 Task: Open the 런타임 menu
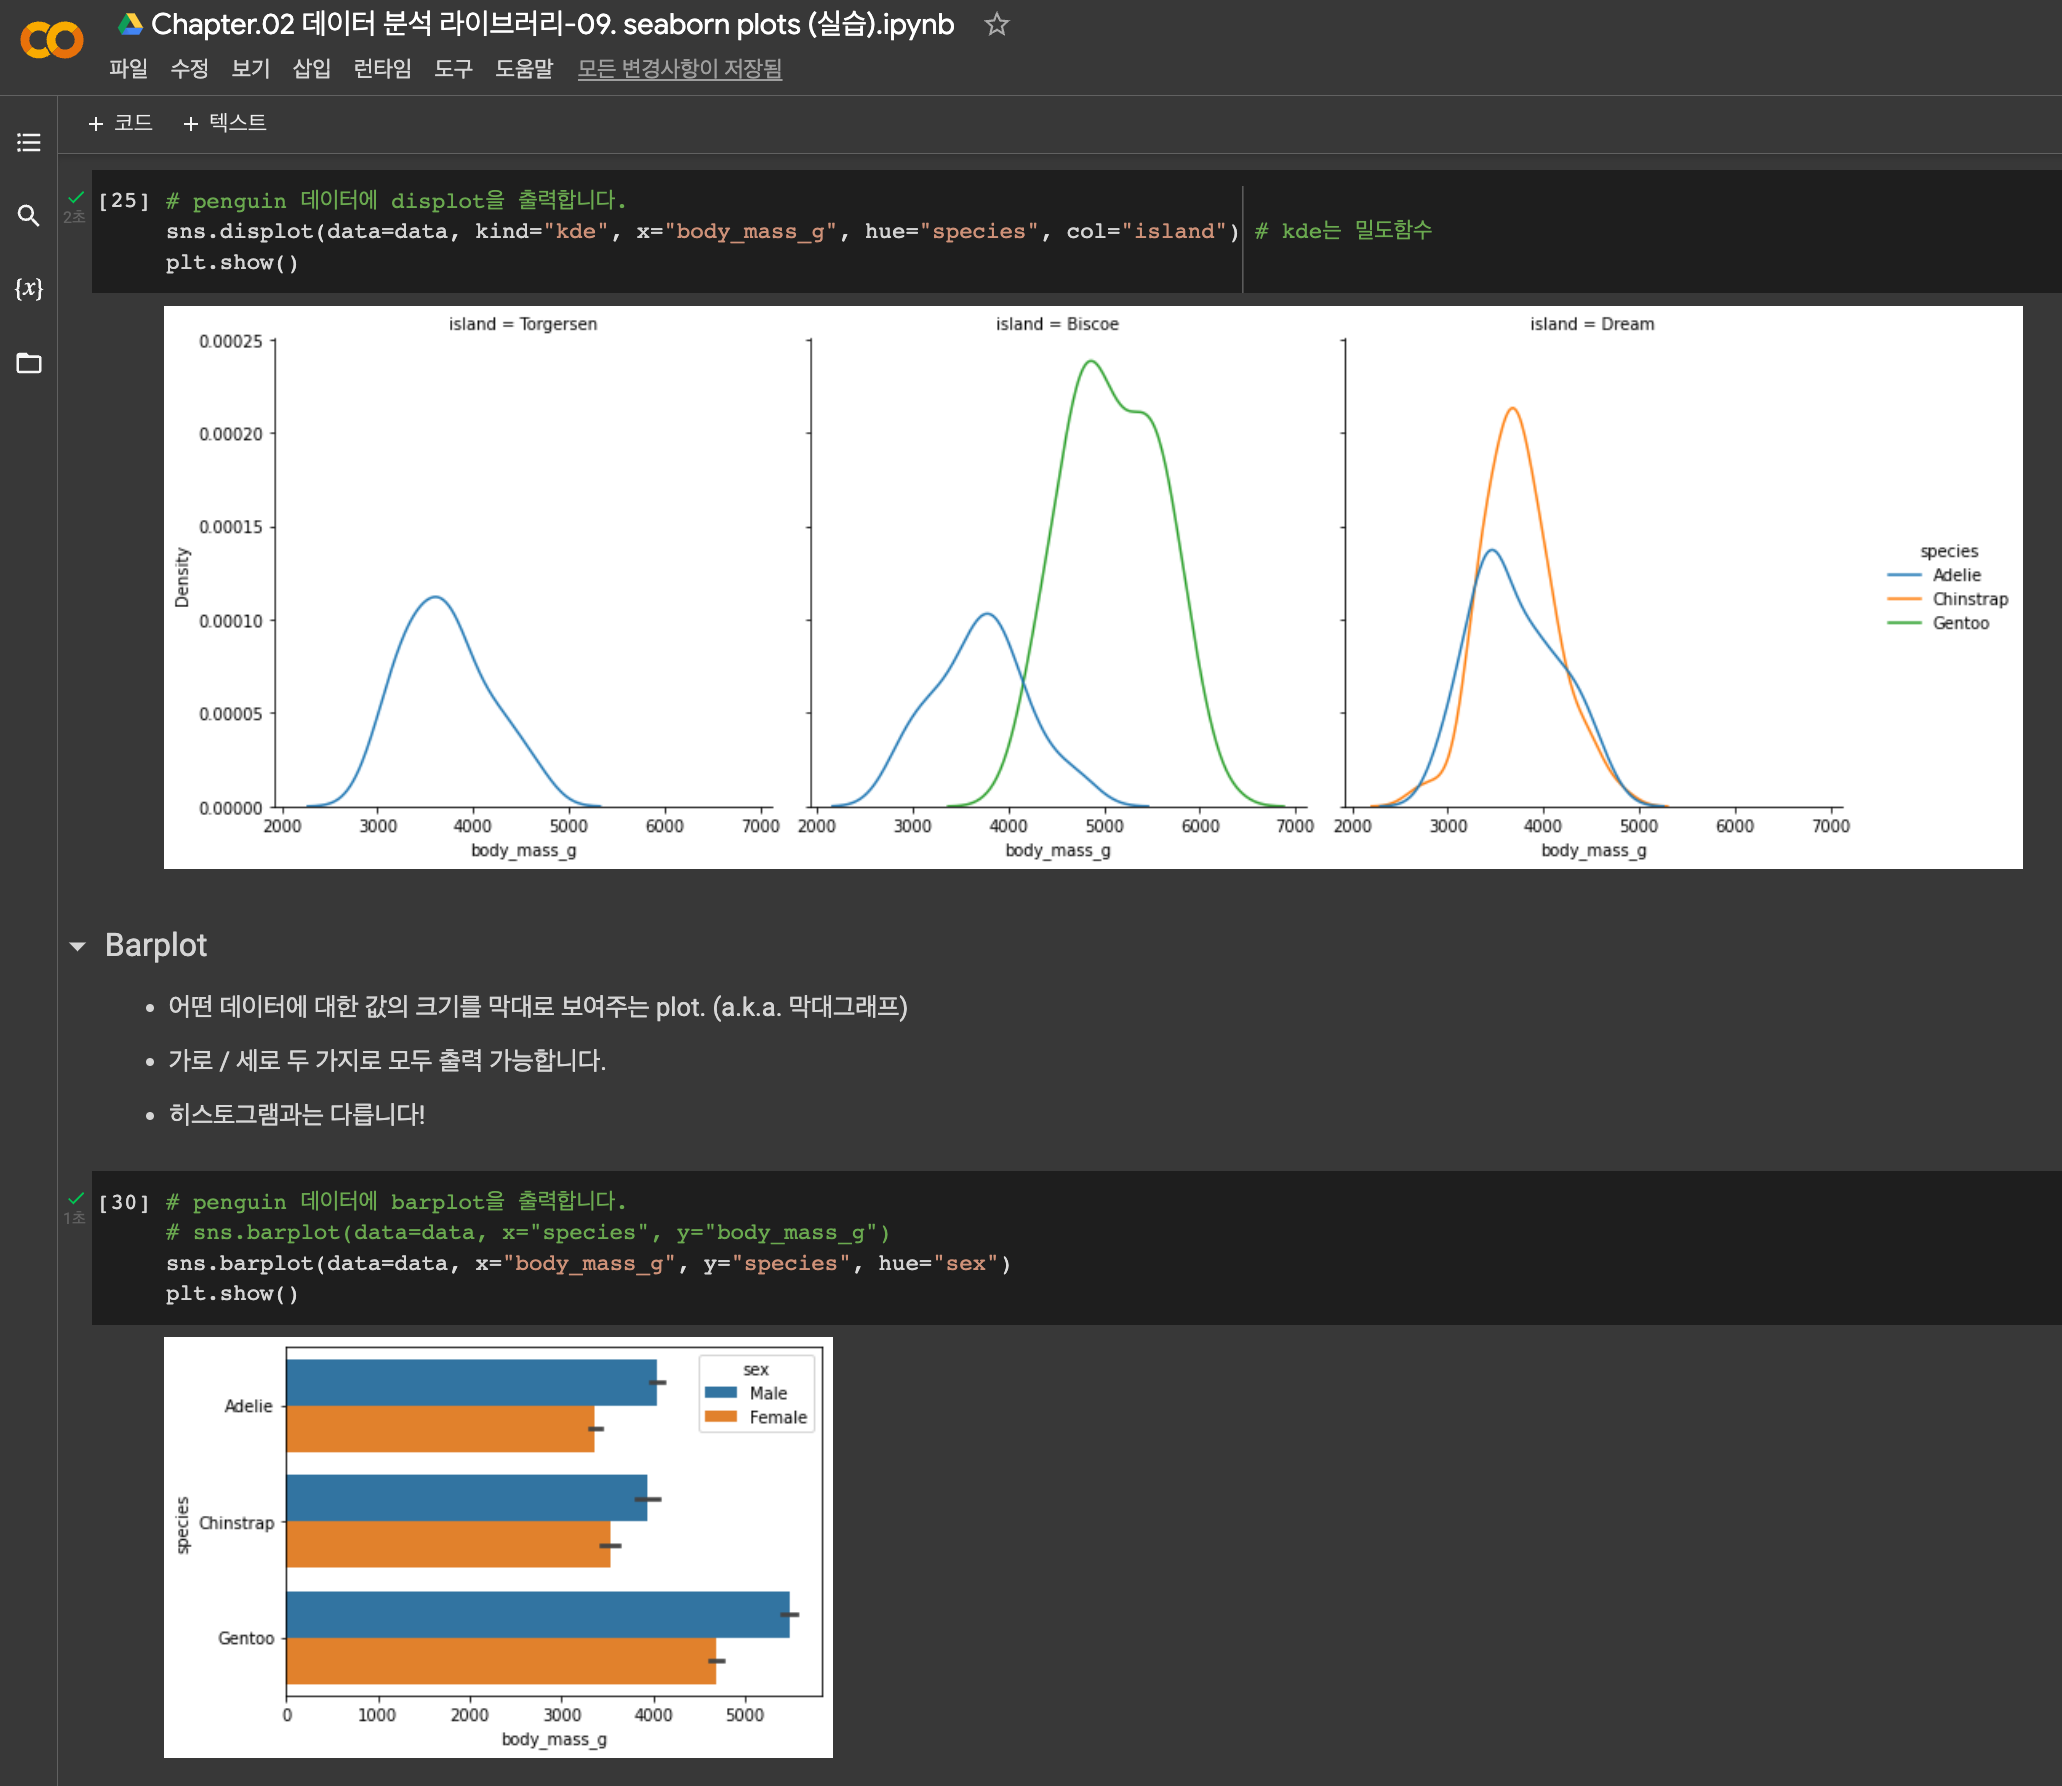[x=382, y=69]
